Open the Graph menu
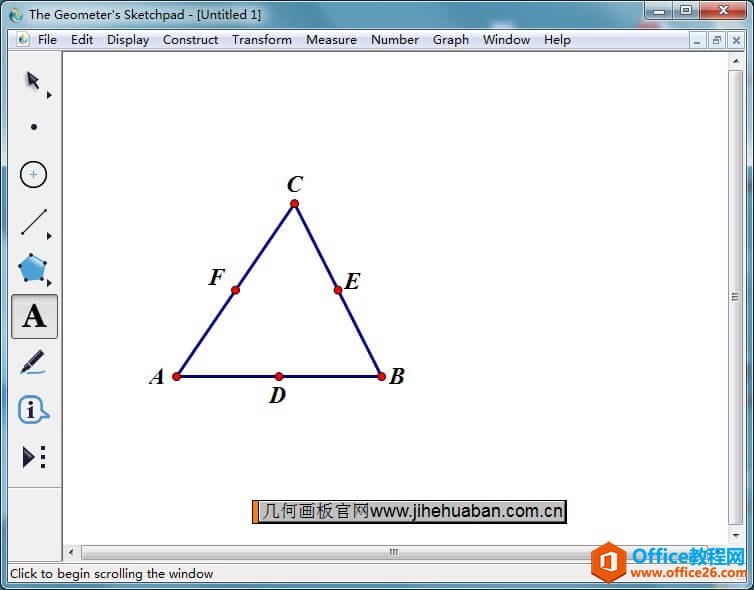The width and height of the screenshot is (754, 590). pyautogui.click(x=451, y=39)
